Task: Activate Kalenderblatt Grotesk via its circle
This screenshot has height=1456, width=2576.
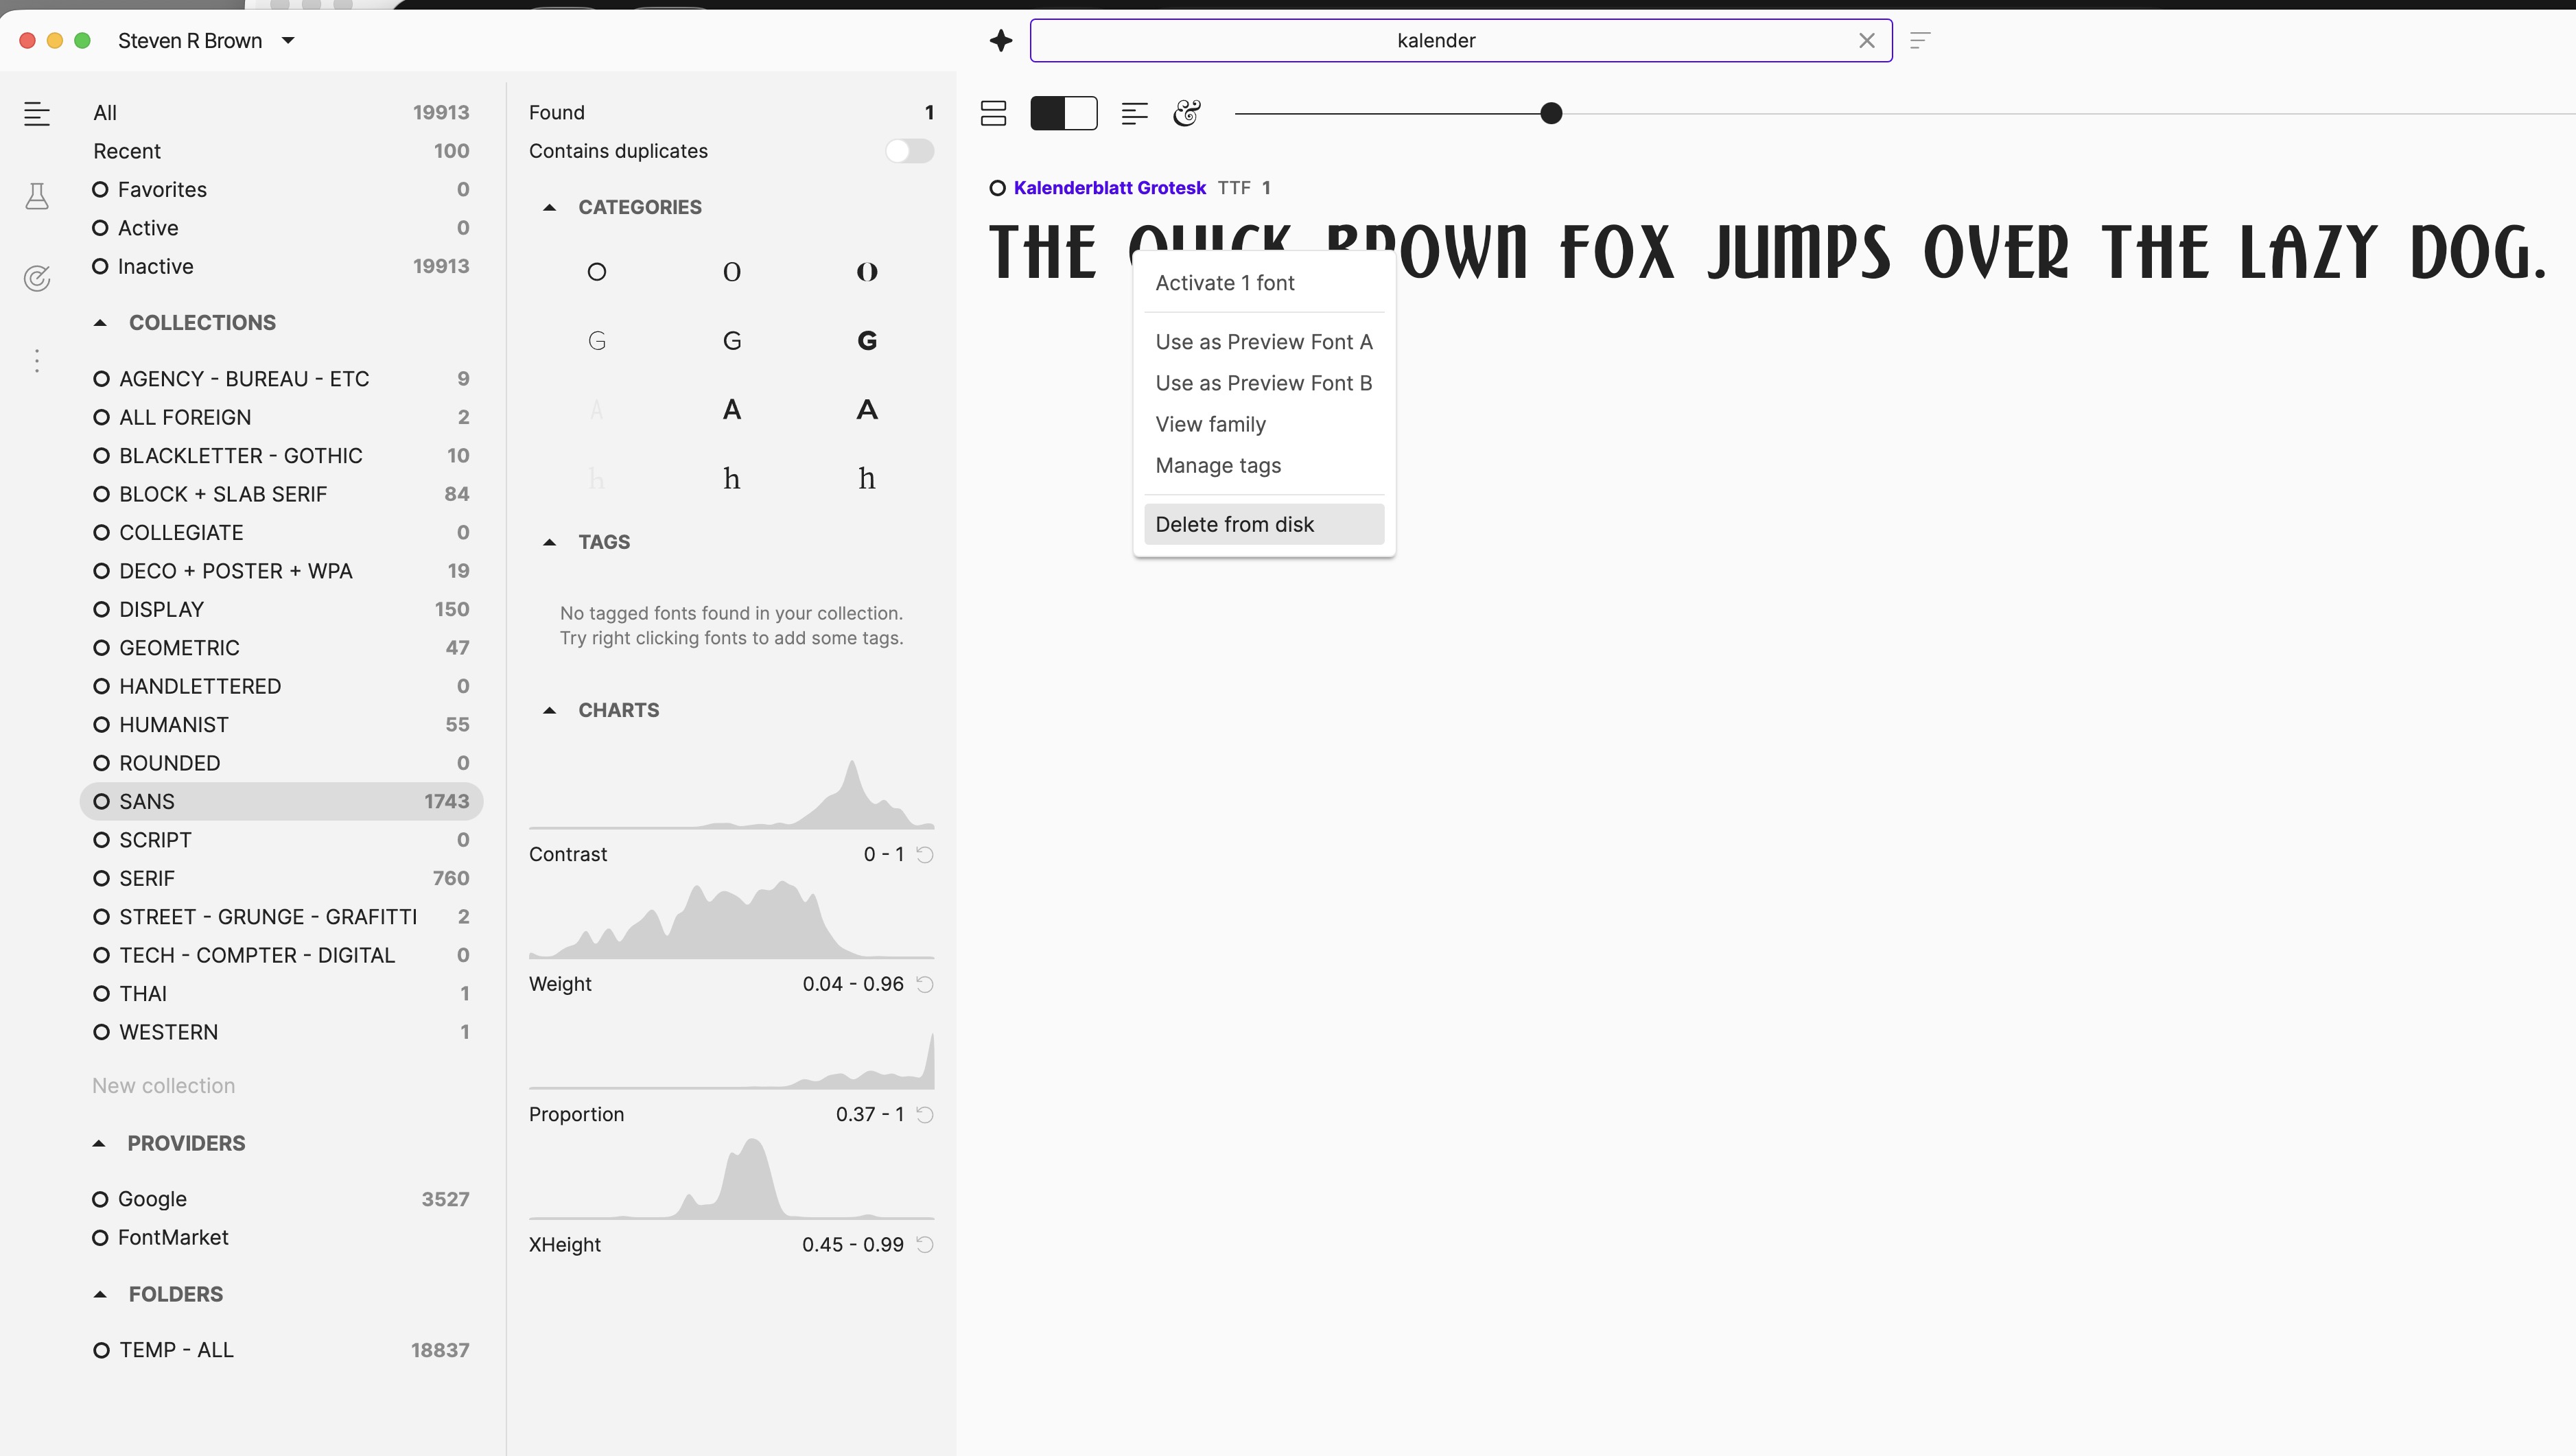Action: tap(997, 188)
